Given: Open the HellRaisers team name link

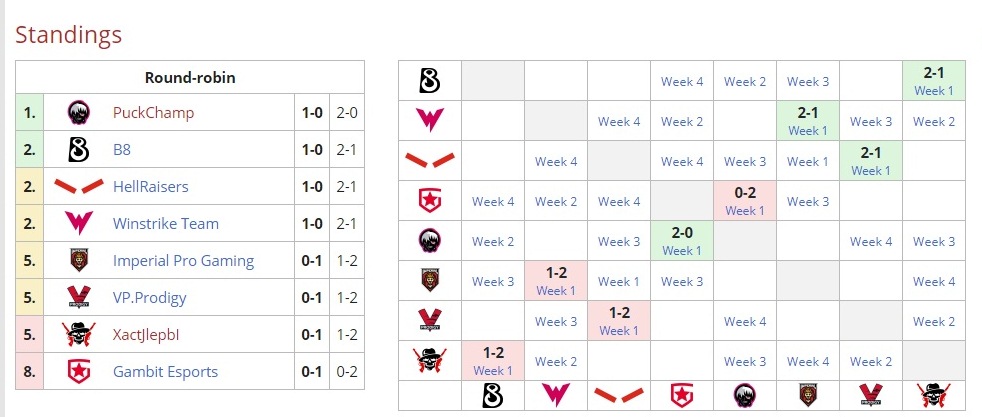Looking at the screenshot, I should 151,187.
